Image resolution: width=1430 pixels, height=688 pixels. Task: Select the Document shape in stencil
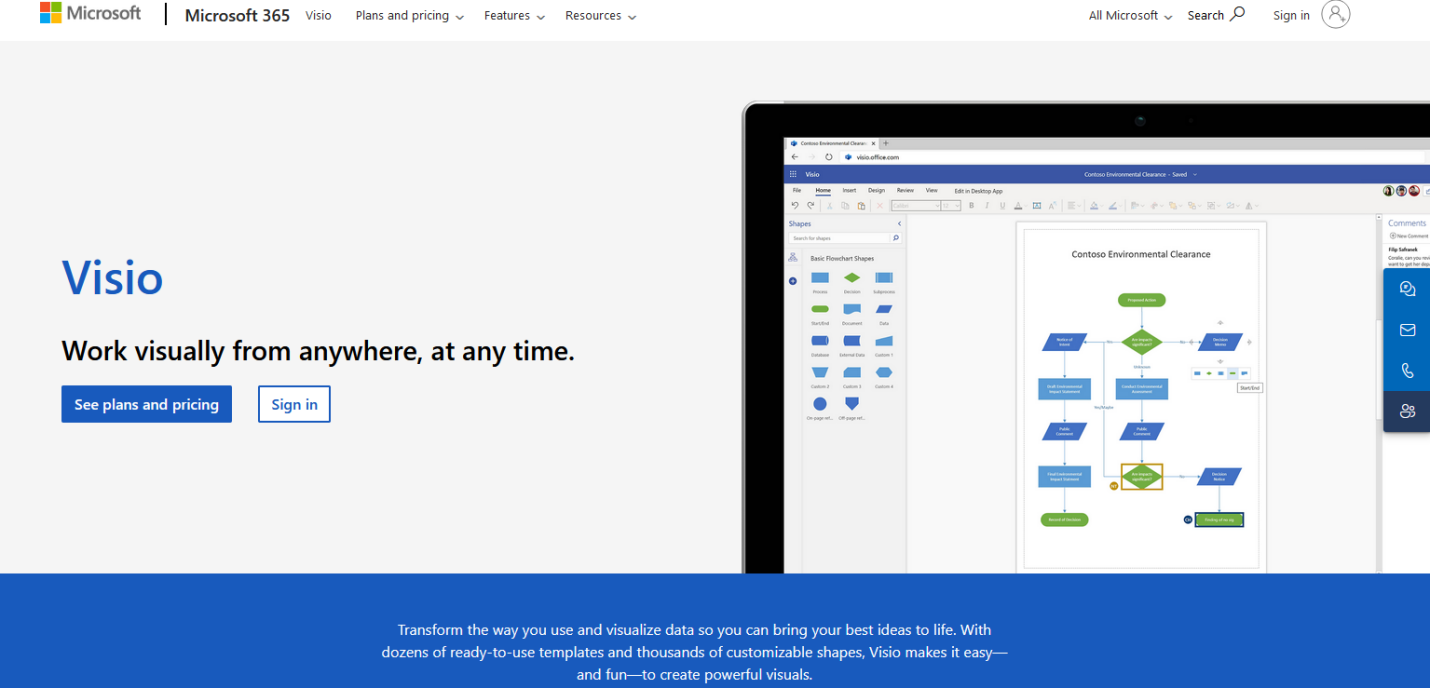coord(852,310)
